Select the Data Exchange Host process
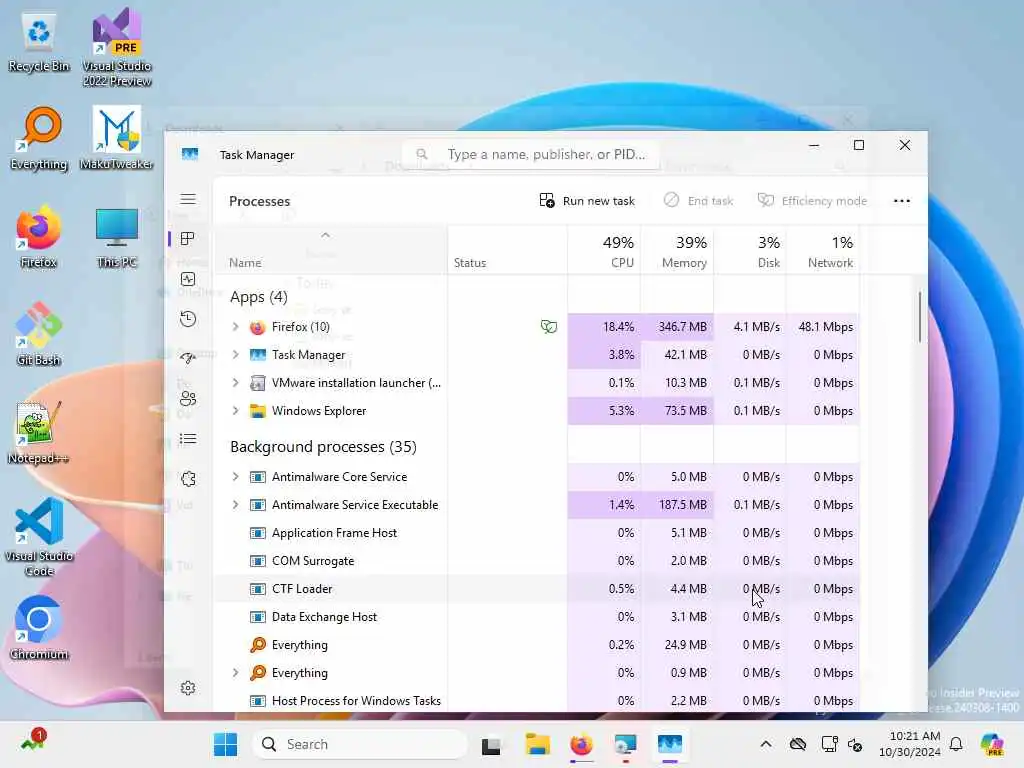Screen dimensions: 1024x768 pyautogui.click(x=536, y=617)
